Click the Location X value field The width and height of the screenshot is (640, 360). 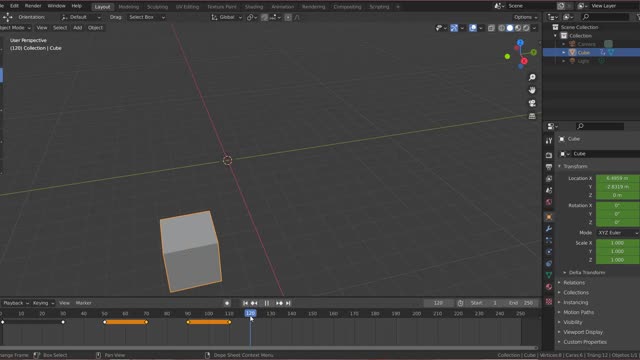tap(618, 178)
